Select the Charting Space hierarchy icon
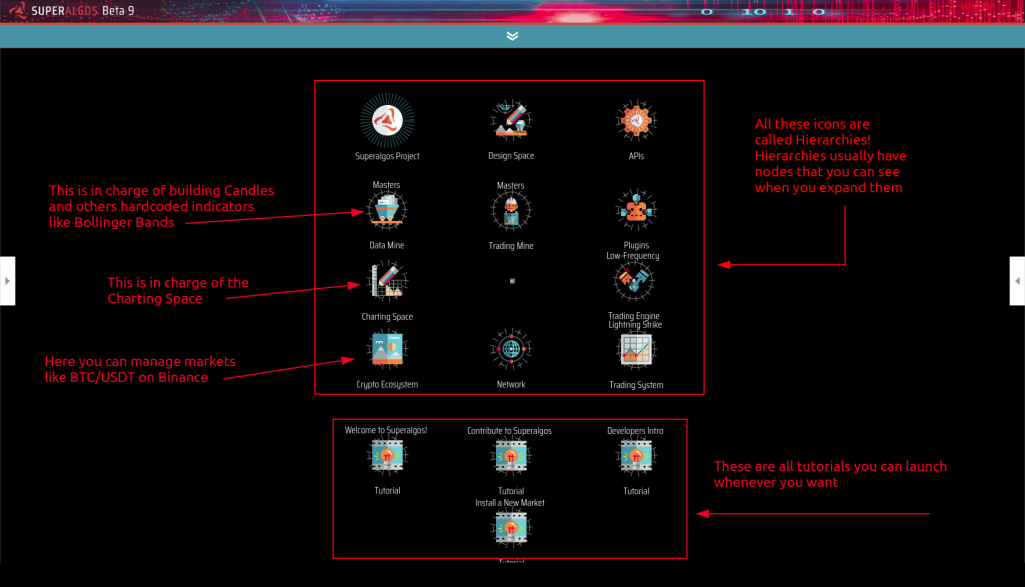Screen dimensions: 1025x587 (387, 281)
